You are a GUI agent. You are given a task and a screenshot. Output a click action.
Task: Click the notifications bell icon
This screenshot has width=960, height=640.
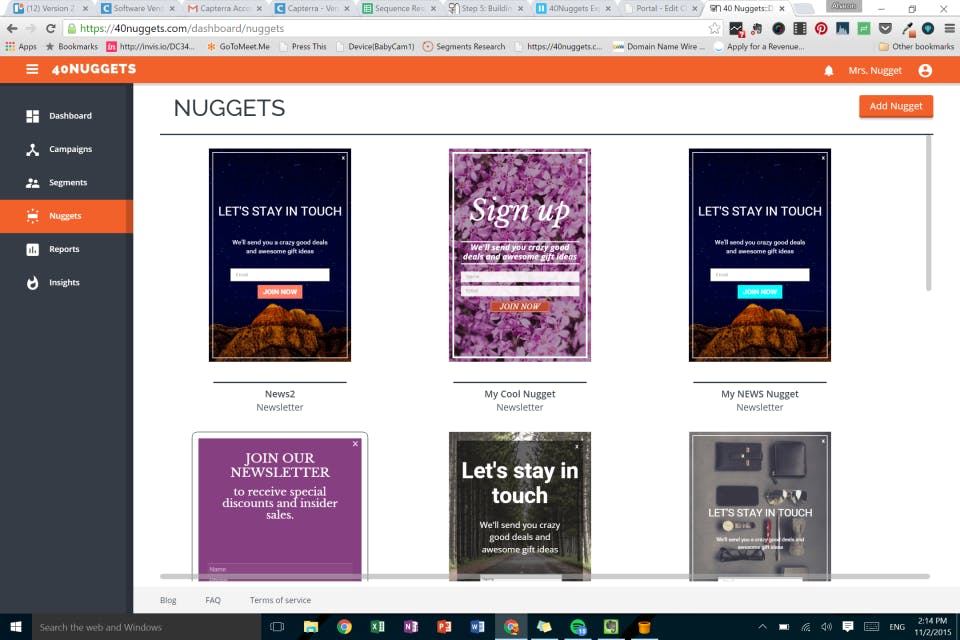pos(828,70)
